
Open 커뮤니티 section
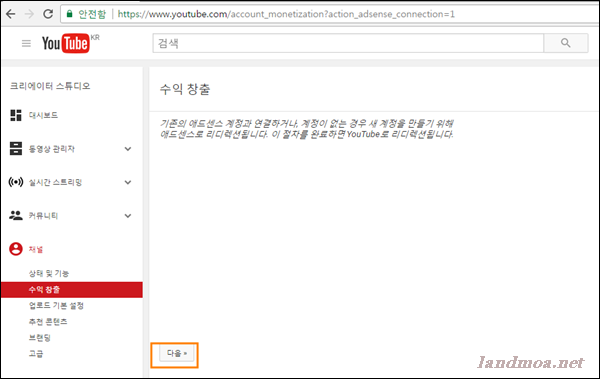coord(43,216)
